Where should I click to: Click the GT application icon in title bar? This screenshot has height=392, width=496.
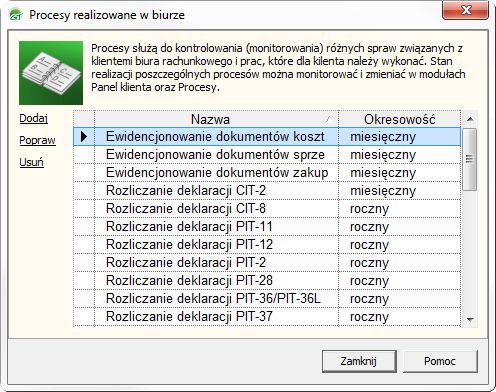tap(16, 15)
